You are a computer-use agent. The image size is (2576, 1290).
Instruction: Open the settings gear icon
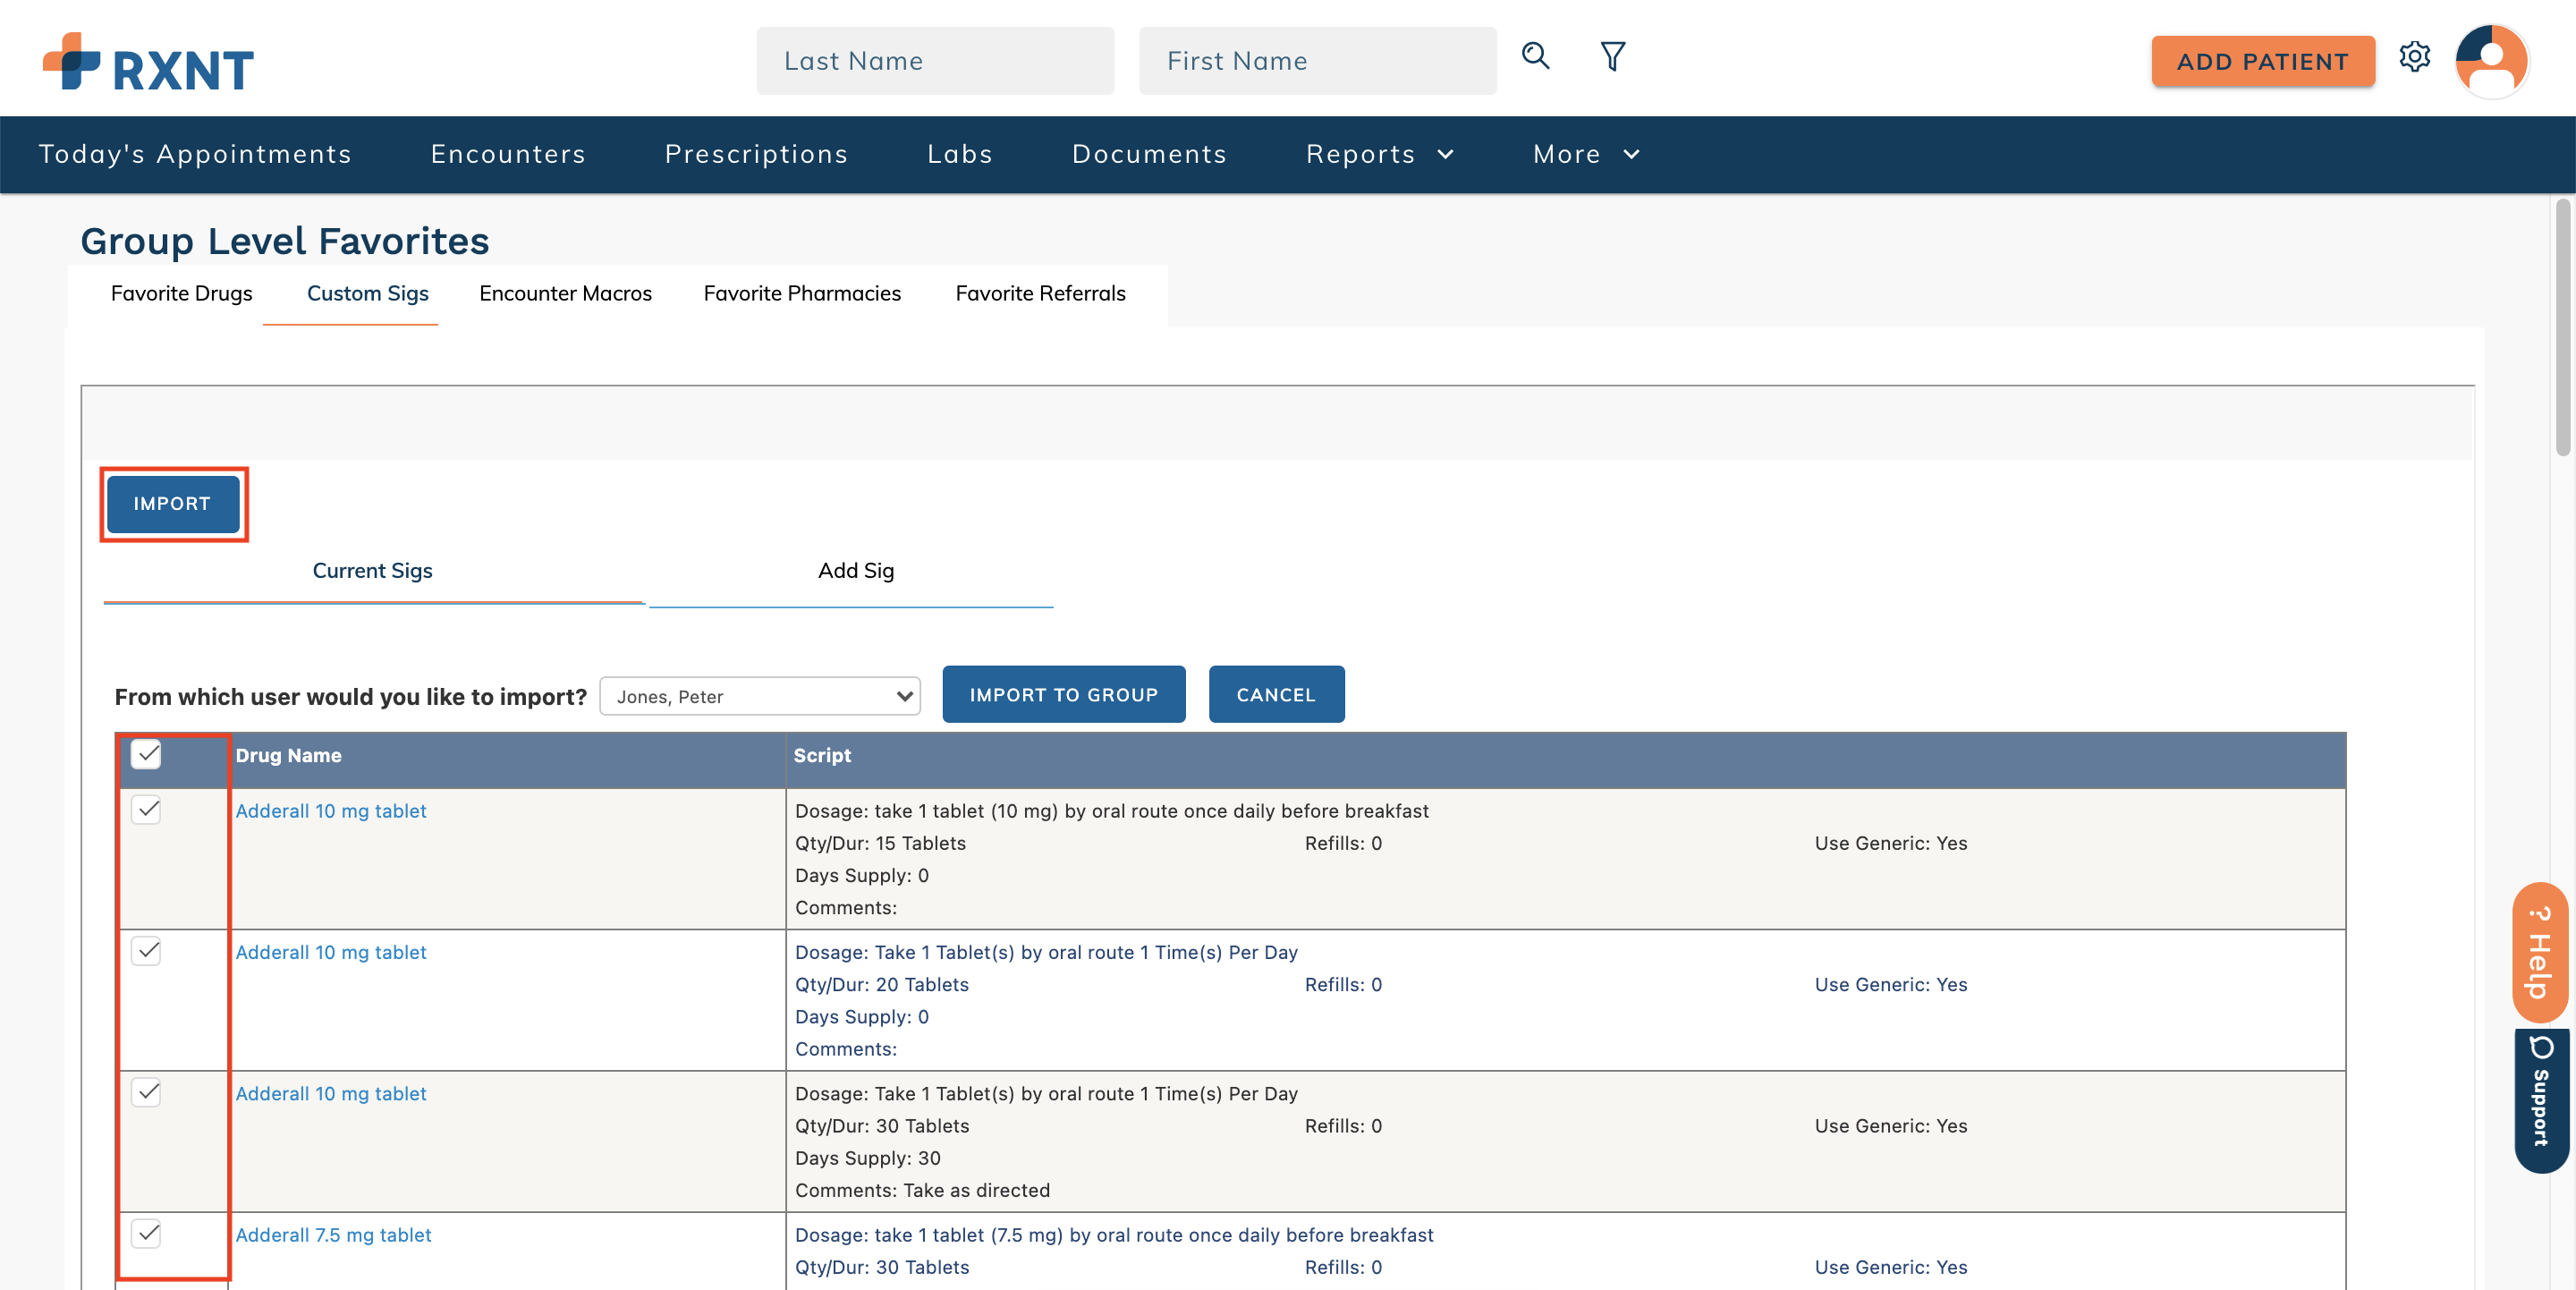click(2414, 57)
